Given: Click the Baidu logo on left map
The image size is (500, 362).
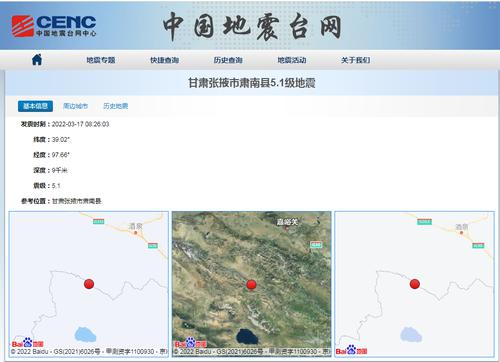Looking at the screenshot, I should click(28, 343).
